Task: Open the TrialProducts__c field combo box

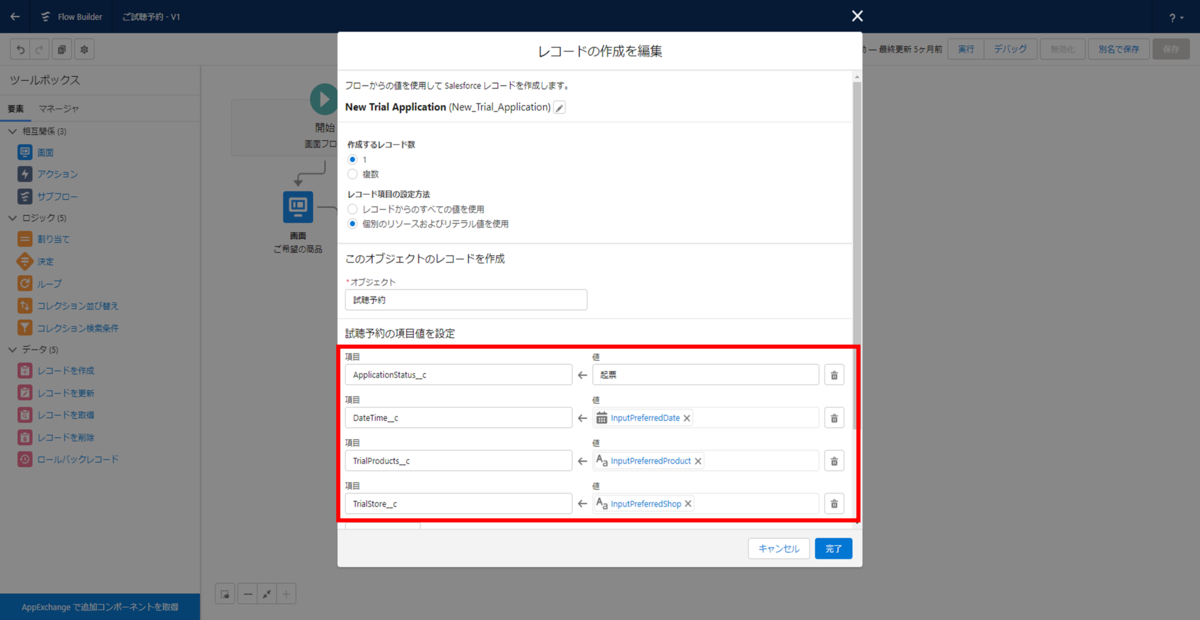Action: 458,461
